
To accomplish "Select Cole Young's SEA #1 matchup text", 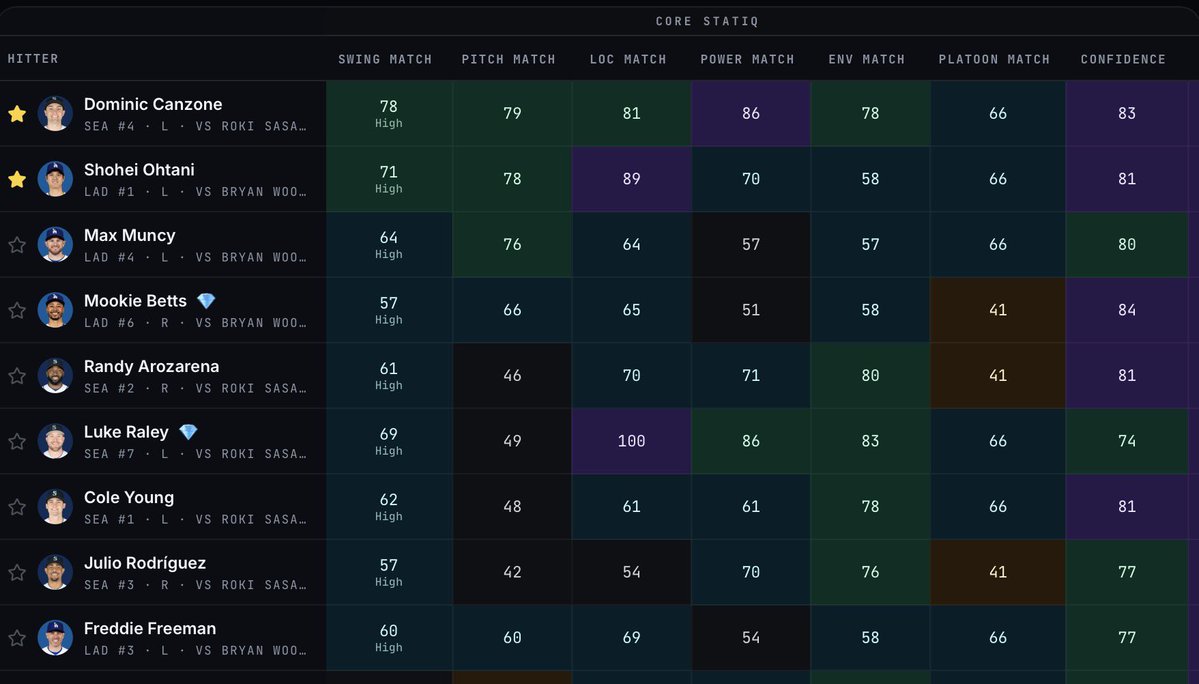I will pos(195,520).
